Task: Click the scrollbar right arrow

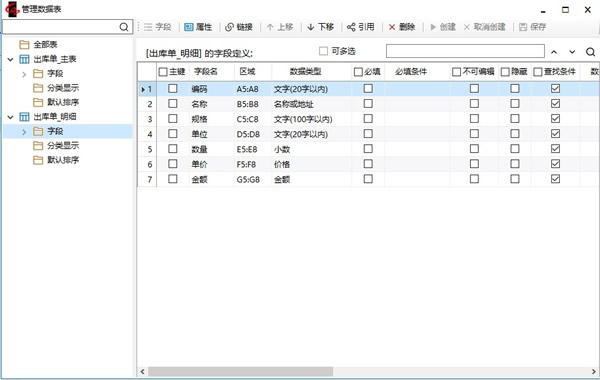Action: point(593,372)
